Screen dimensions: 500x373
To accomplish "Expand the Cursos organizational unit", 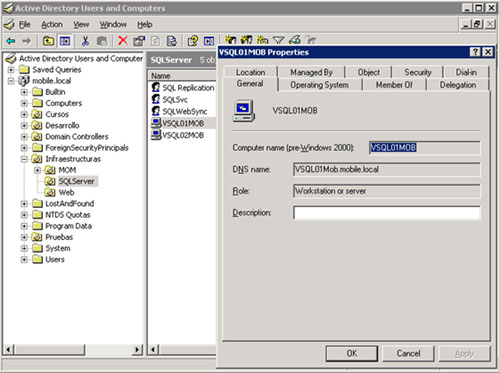I will tap(24, 114).
